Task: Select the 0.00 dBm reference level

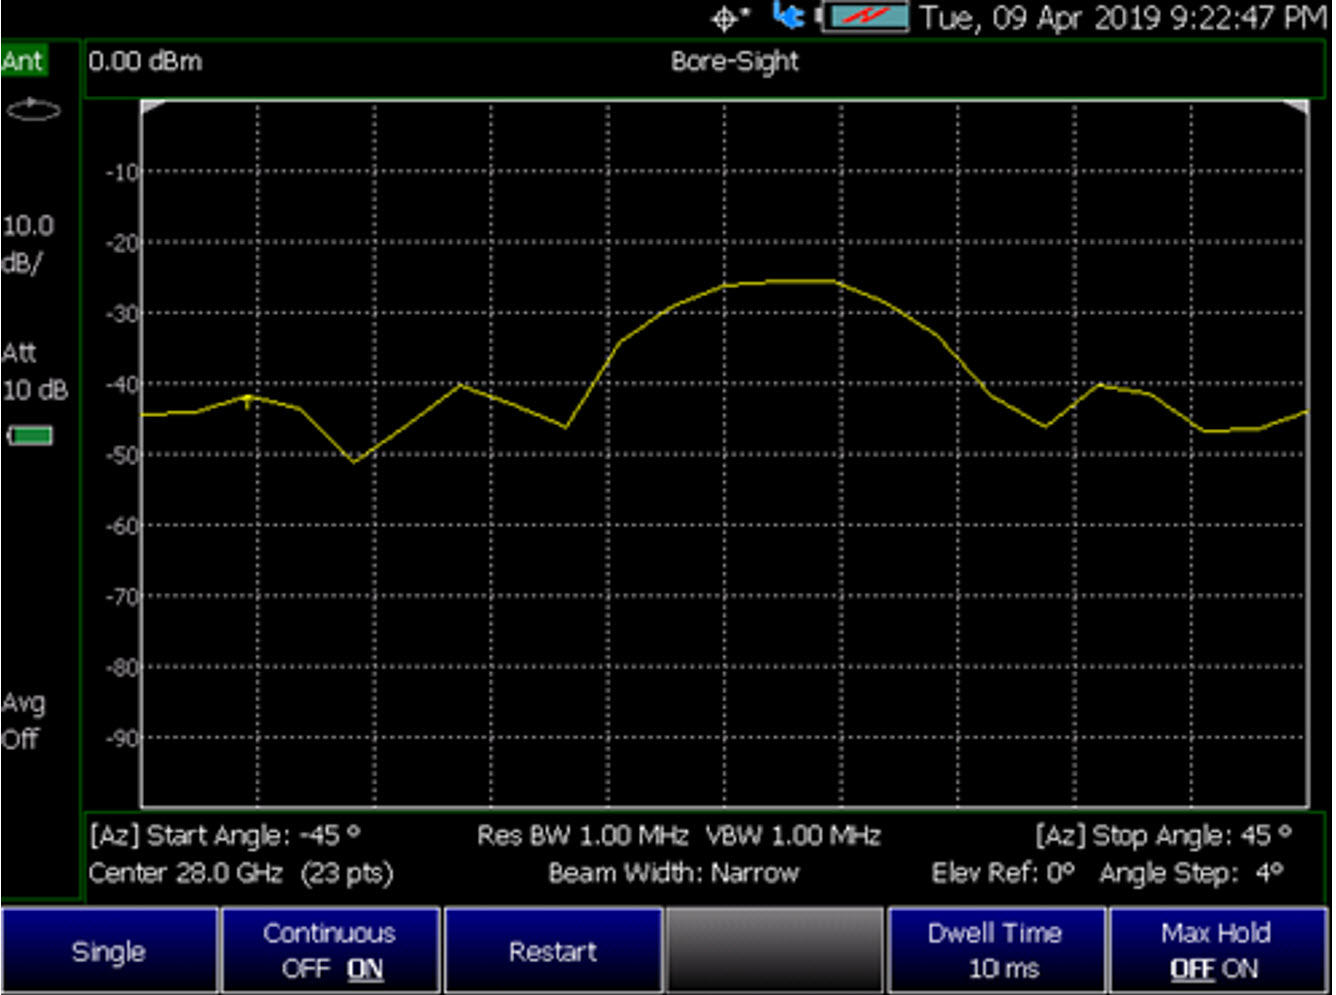Action: point(146,62)
